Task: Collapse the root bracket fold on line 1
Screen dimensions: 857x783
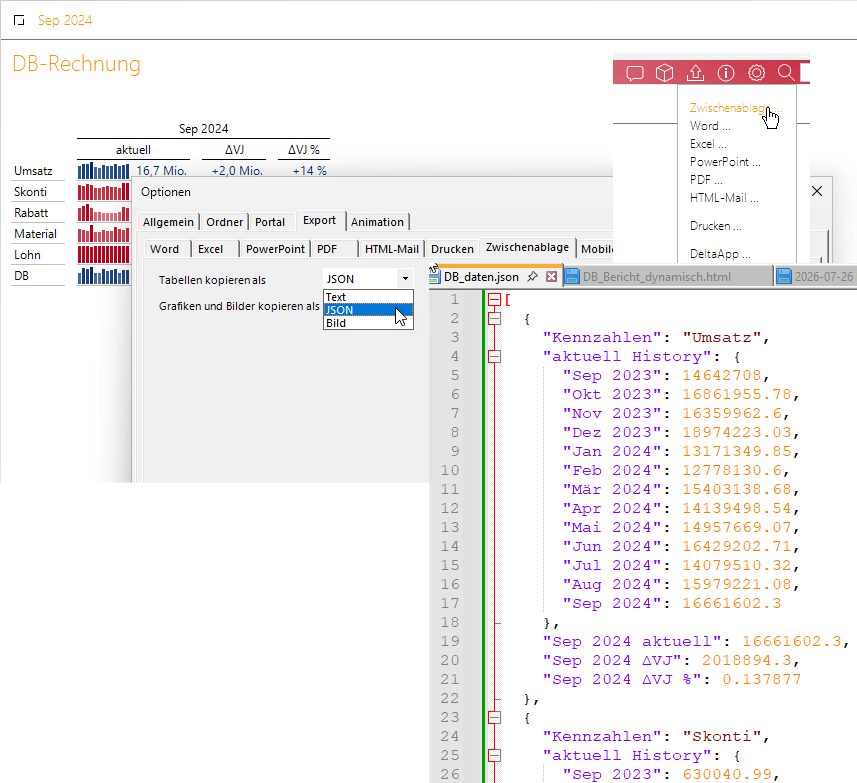Action: (x=494, y=299)
